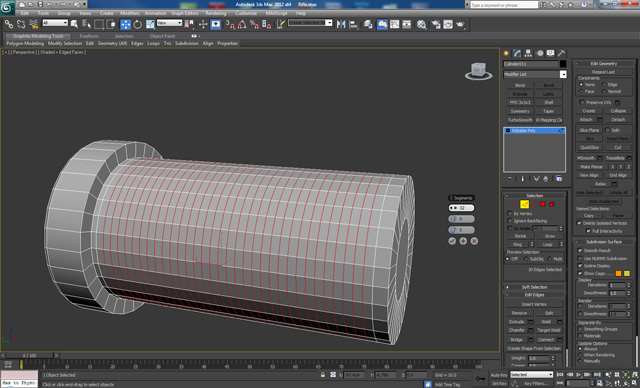Select SubObj preview selection radio
640x388 pixels.
(x=525, y=259)
